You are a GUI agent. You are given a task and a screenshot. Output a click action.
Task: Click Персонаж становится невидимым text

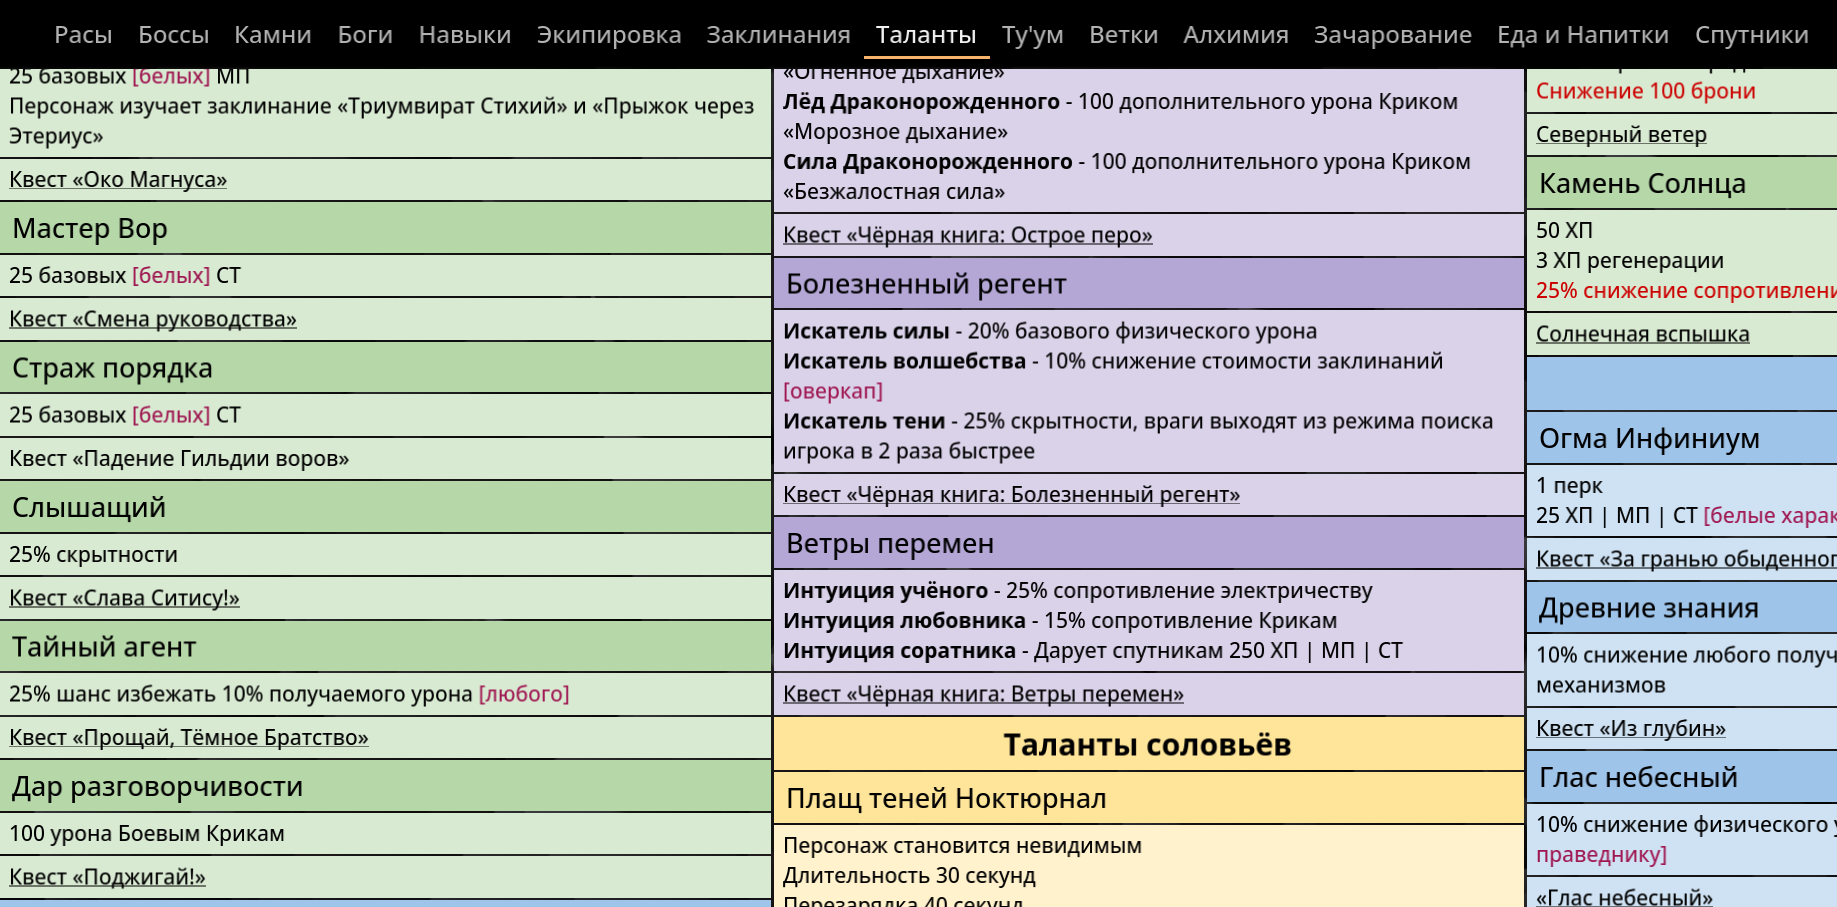pos(962,846)
